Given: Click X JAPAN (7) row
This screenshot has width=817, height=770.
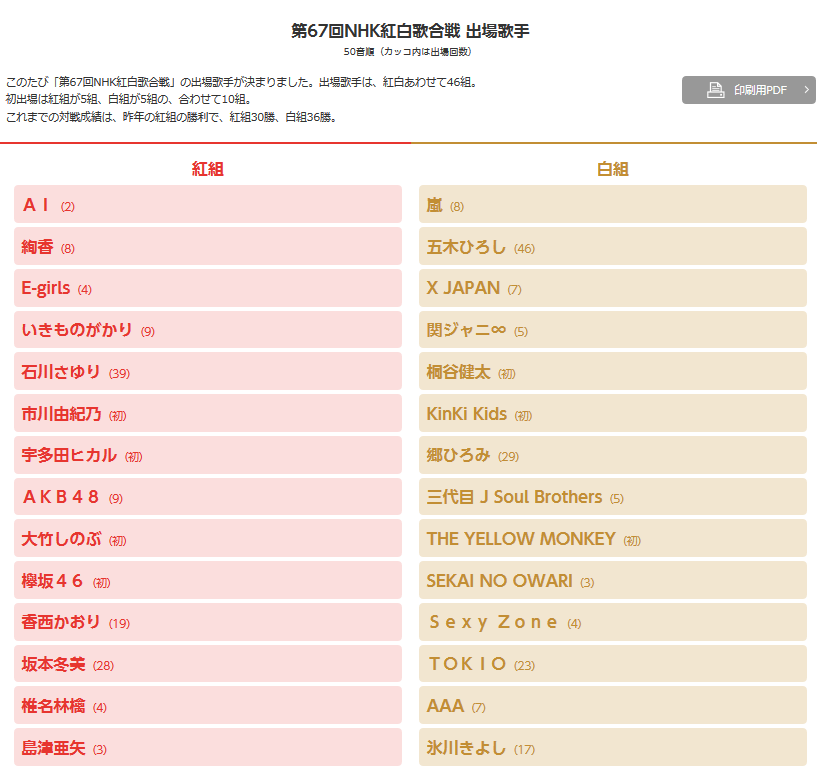Looking at the screenshot, I should point(613,288).
